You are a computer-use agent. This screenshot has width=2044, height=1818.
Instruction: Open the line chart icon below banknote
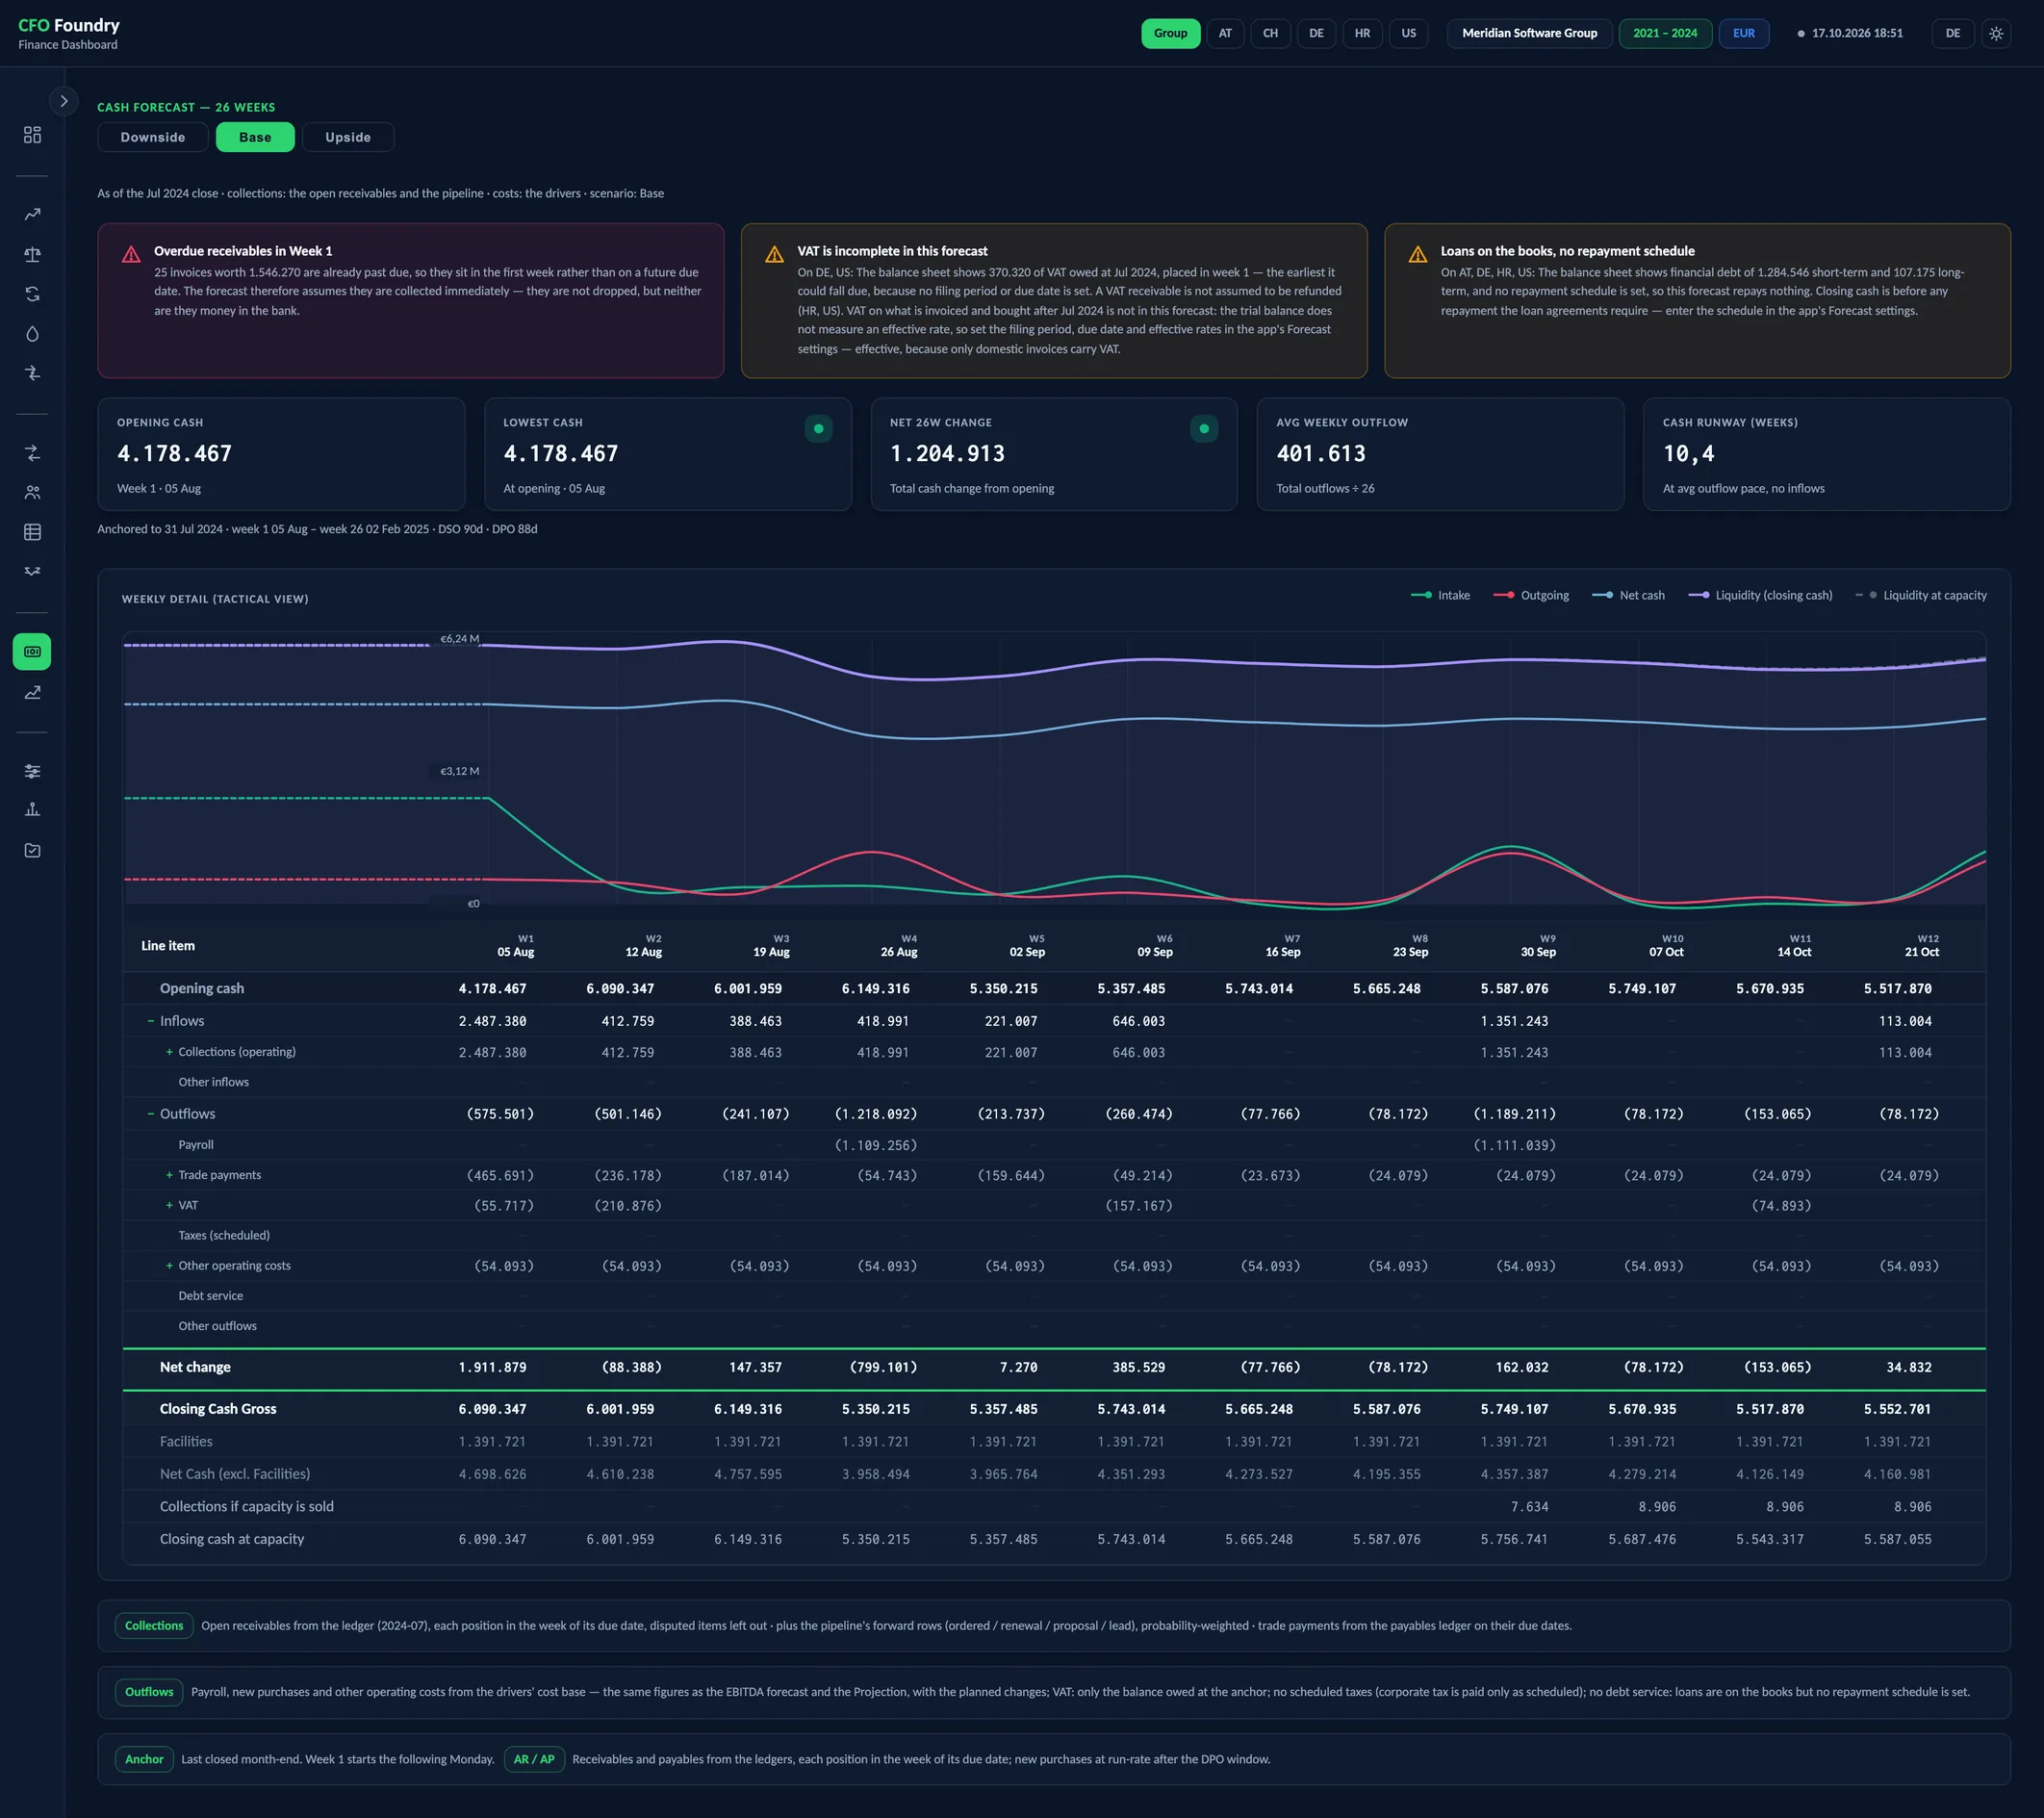pyautogui.click(x=32, y=692)
